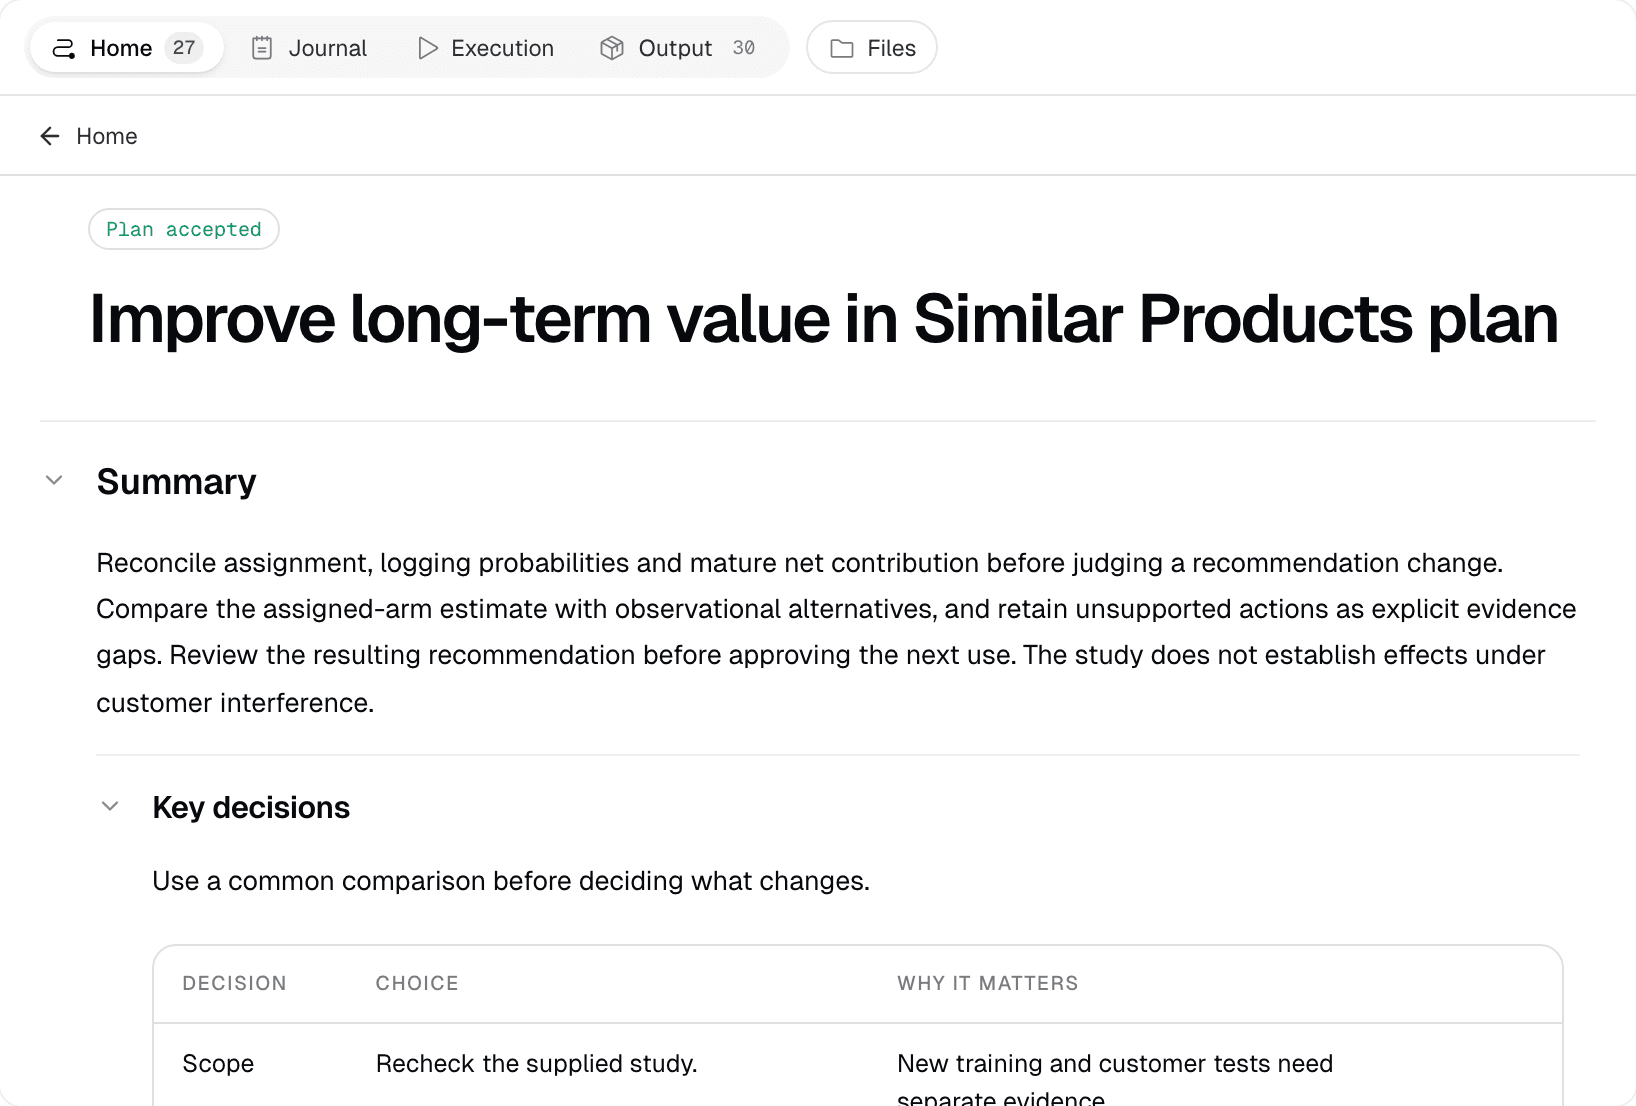Click the Summary paragraph text

coord(836,632)
